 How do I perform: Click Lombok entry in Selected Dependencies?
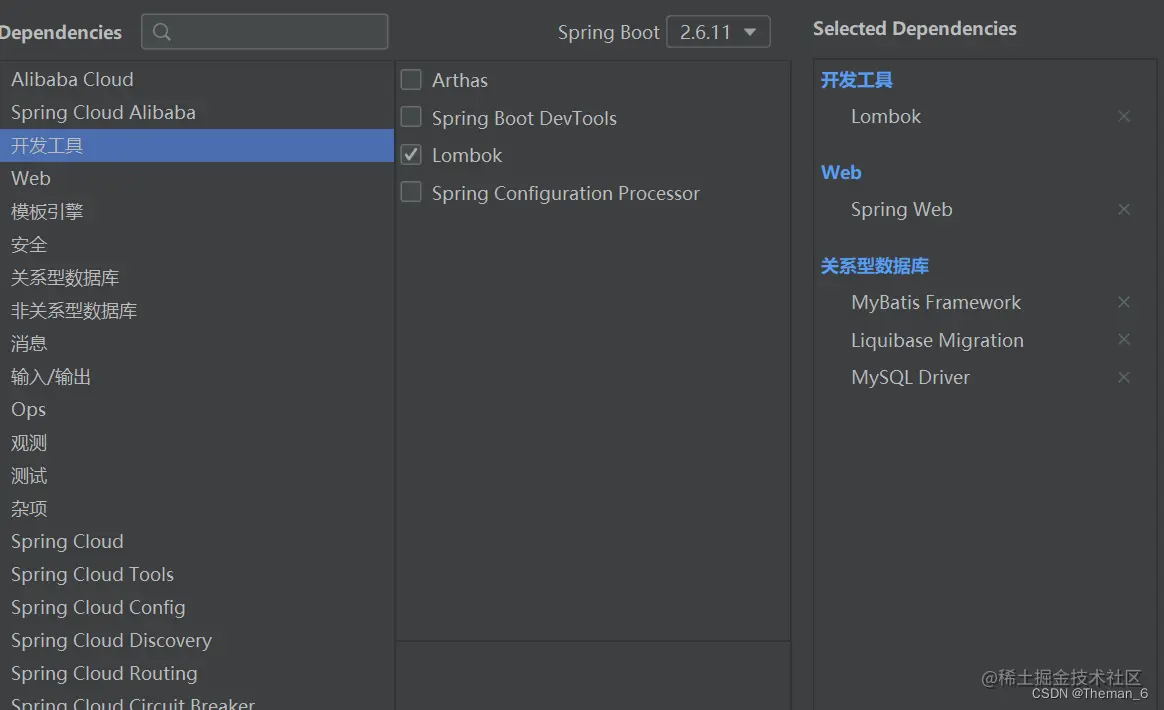coord(886,117)
